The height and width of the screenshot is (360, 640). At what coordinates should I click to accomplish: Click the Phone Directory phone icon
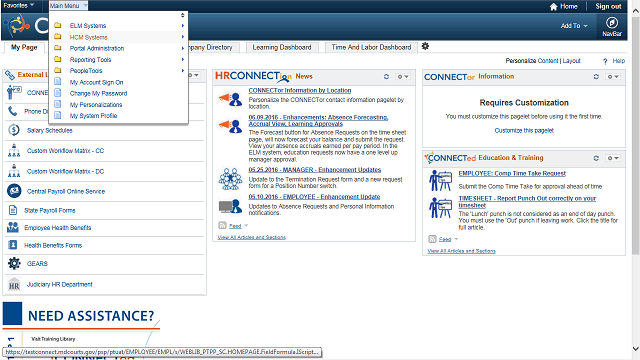(x=13, y=111)
